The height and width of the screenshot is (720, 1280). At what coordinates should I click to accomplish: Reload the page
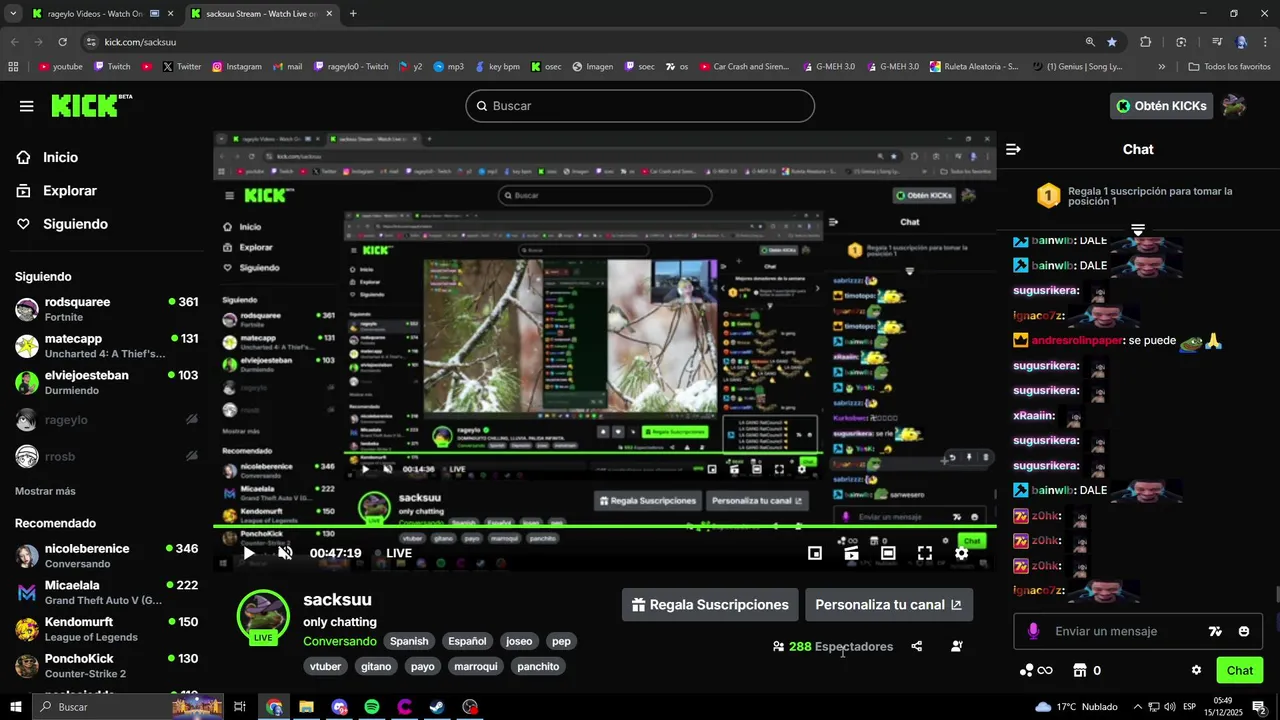[x=62, y=42]
